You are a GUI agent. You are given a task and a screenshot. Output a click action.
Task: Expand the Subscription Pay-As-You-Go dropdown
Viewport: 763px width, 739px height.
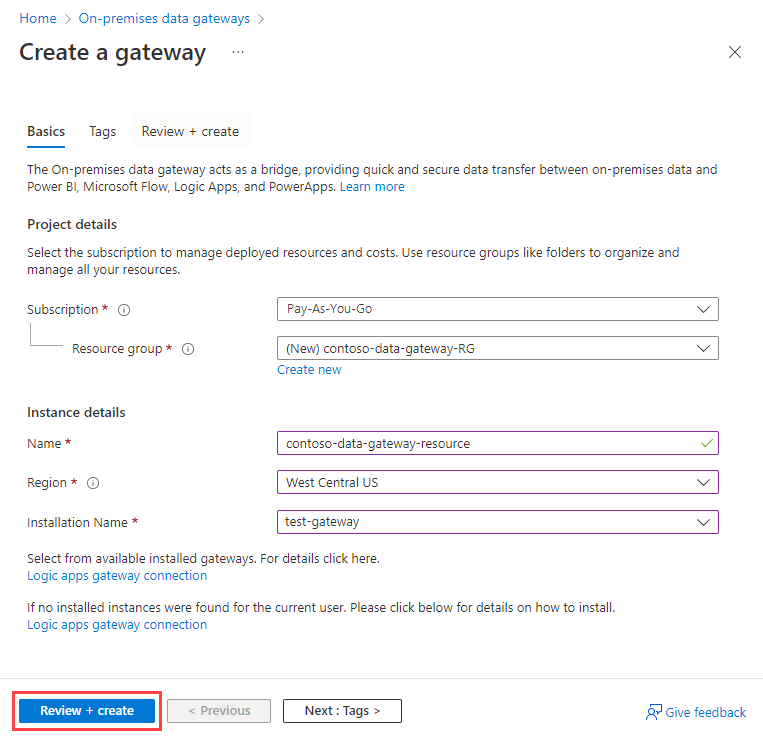[498, 309]
